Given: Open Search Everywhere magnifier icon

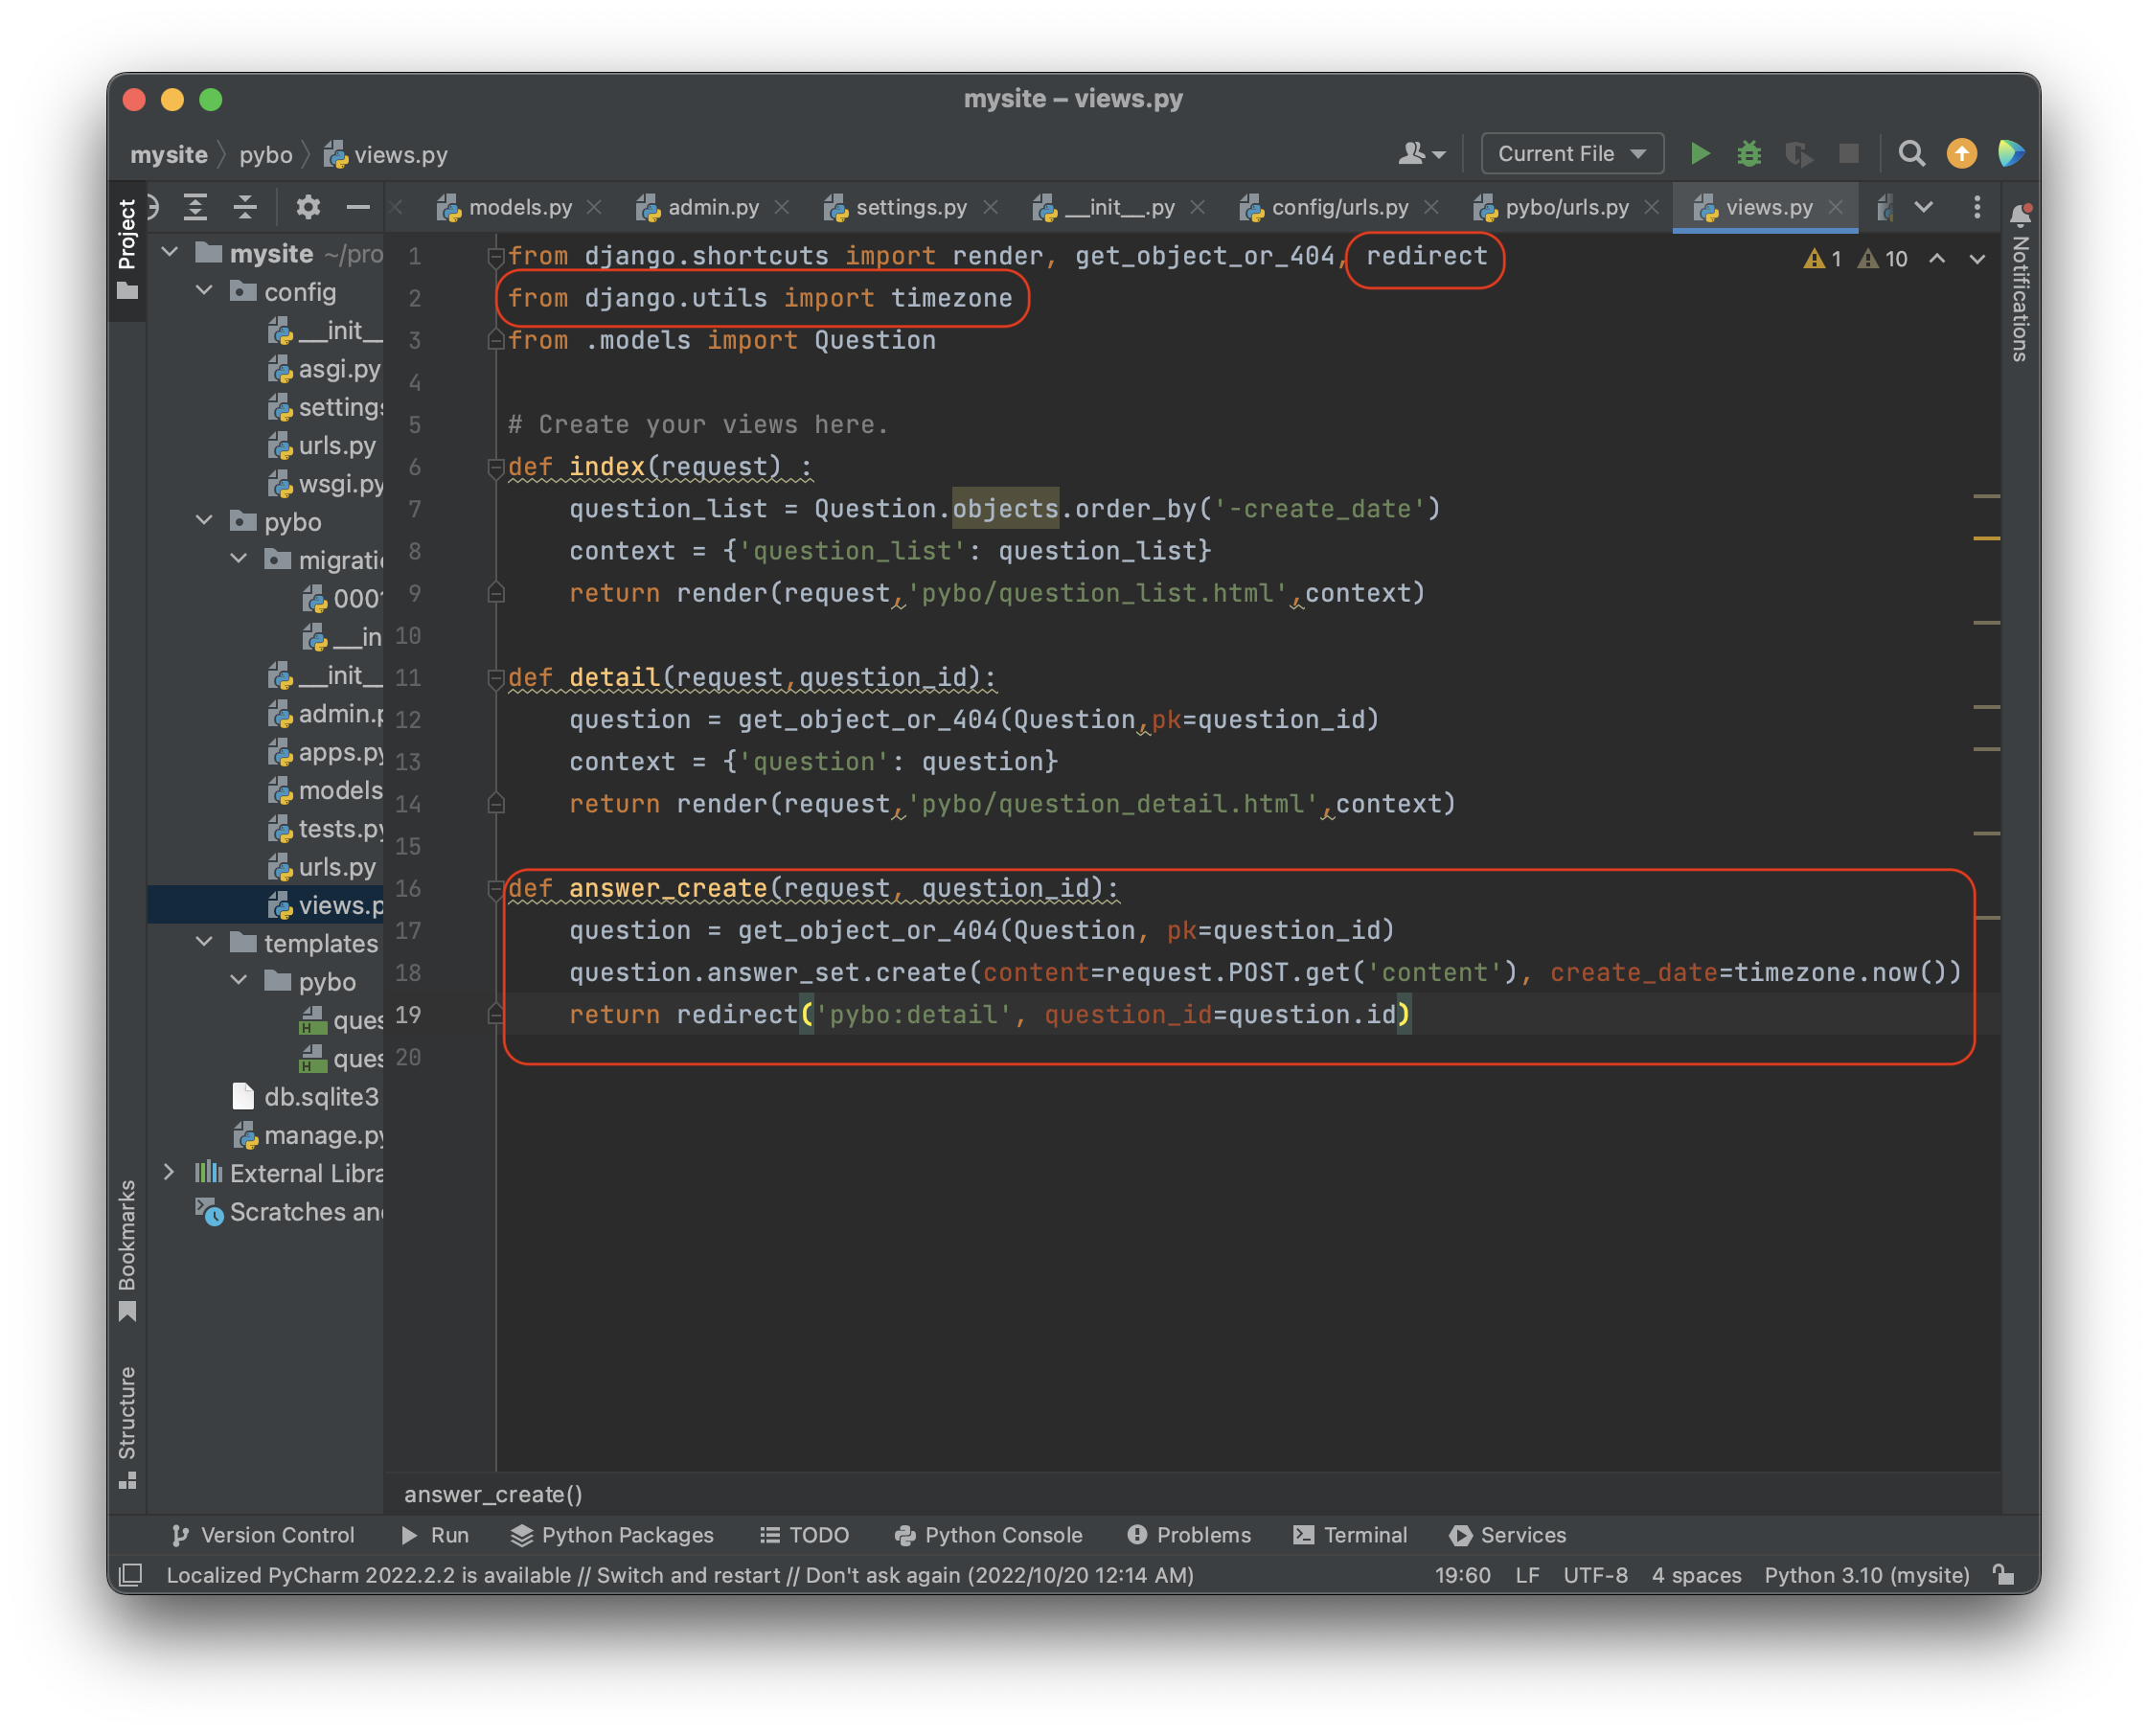Looking at the screenshot, I should pyautogui.click(x=1911, y=154).
